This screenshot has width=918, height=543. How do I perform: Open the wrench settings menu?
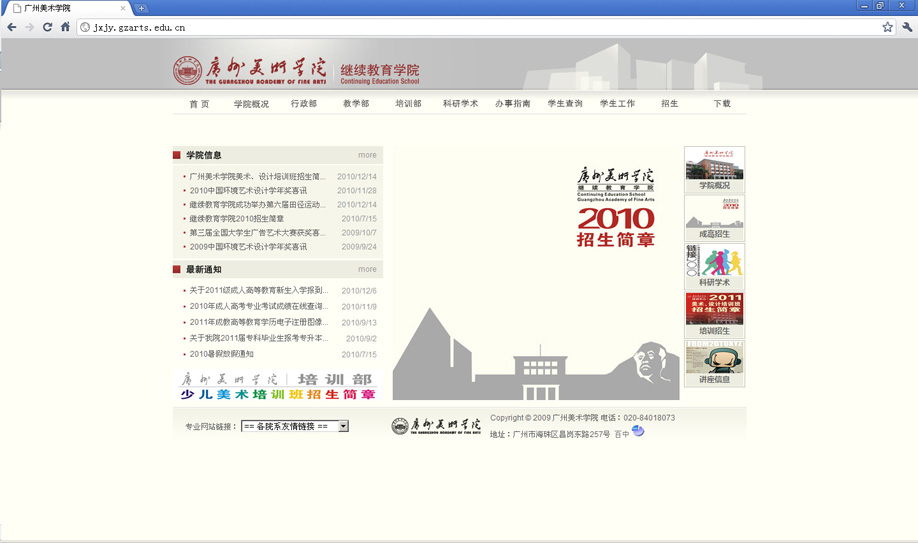pyautogui.click(x=907, y=27)
